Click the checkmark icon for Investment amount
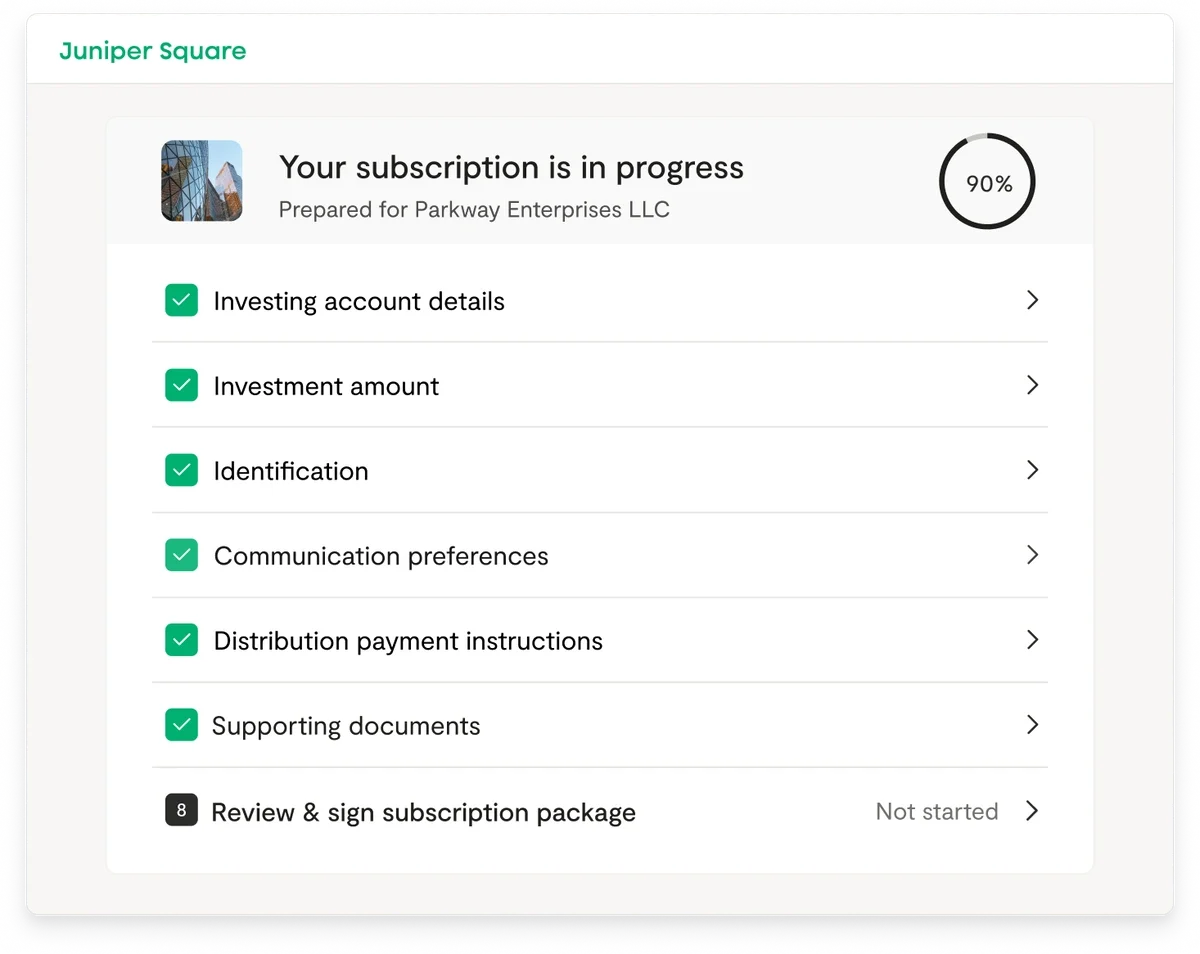The image size is (1200, 954). [181, 385]
